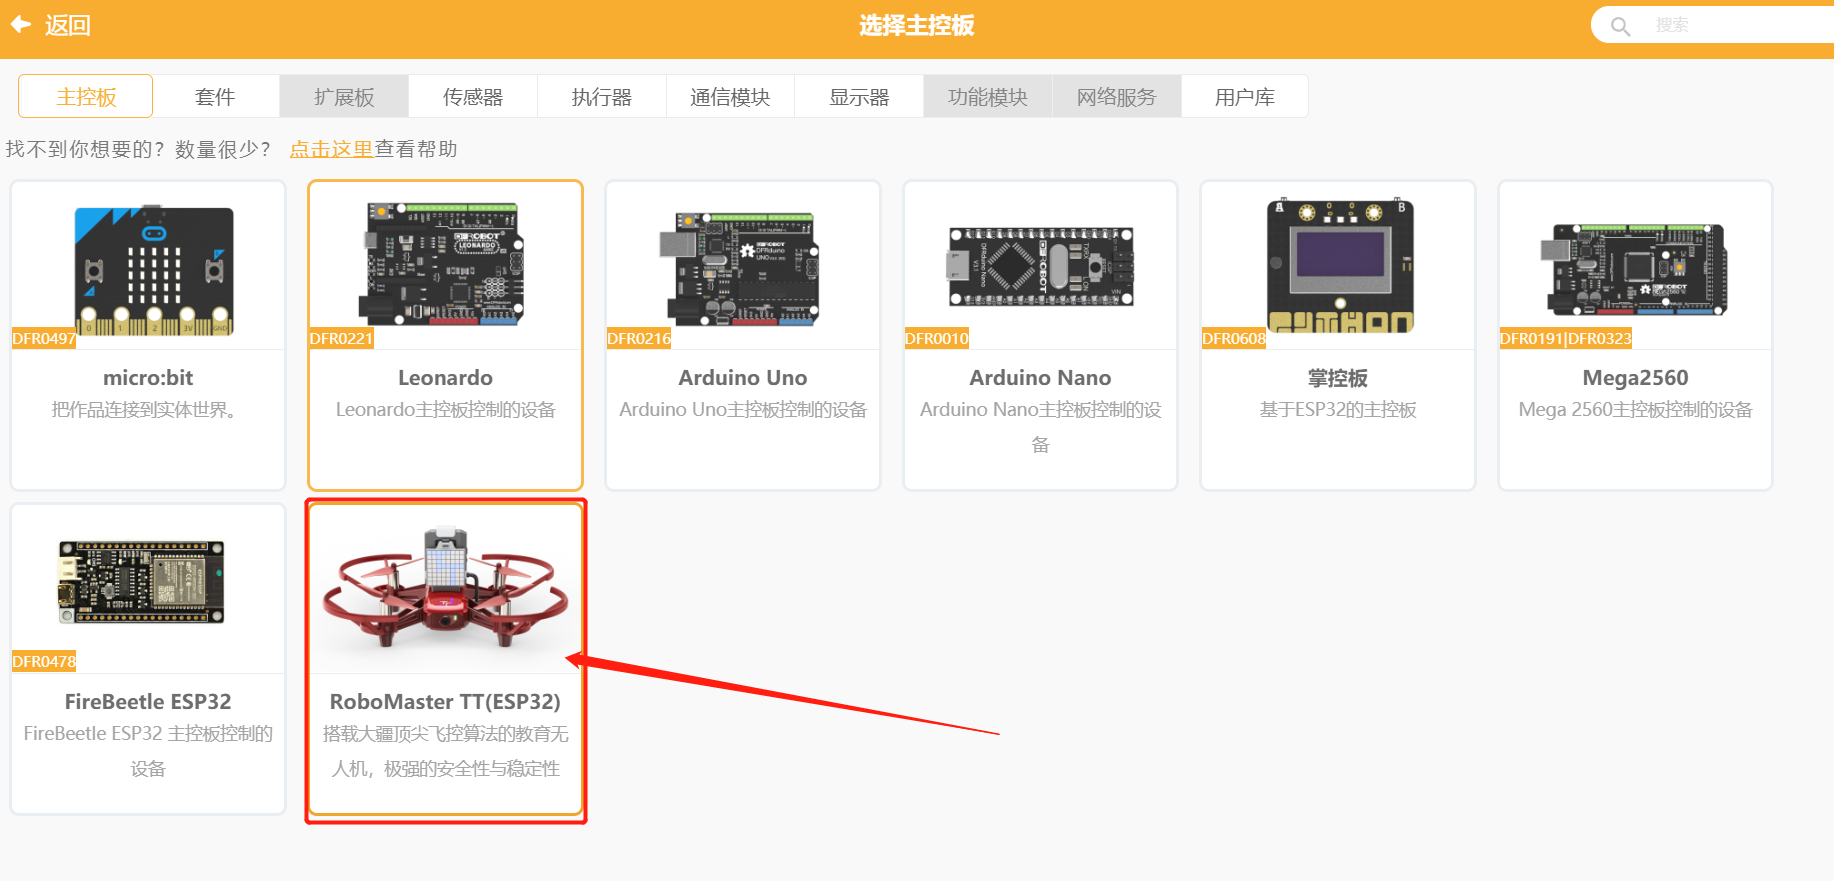Click the 返回 back button text
1834x881 pixels.
(x=68, y=25)
